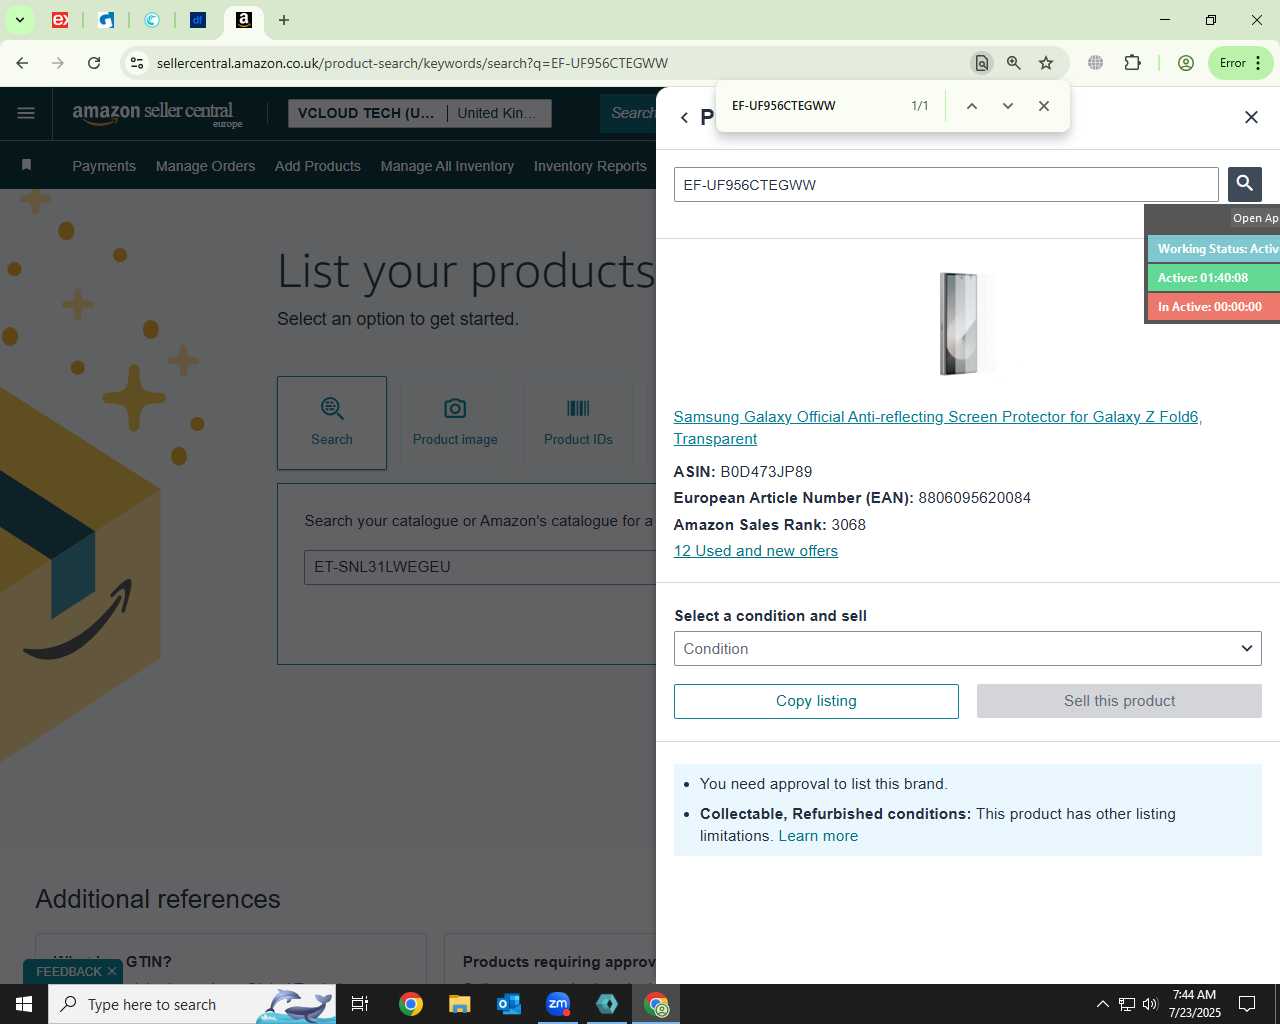Click the seller central header search box
This screenshot has height=1024, width=1280.
tap(630, 113)
